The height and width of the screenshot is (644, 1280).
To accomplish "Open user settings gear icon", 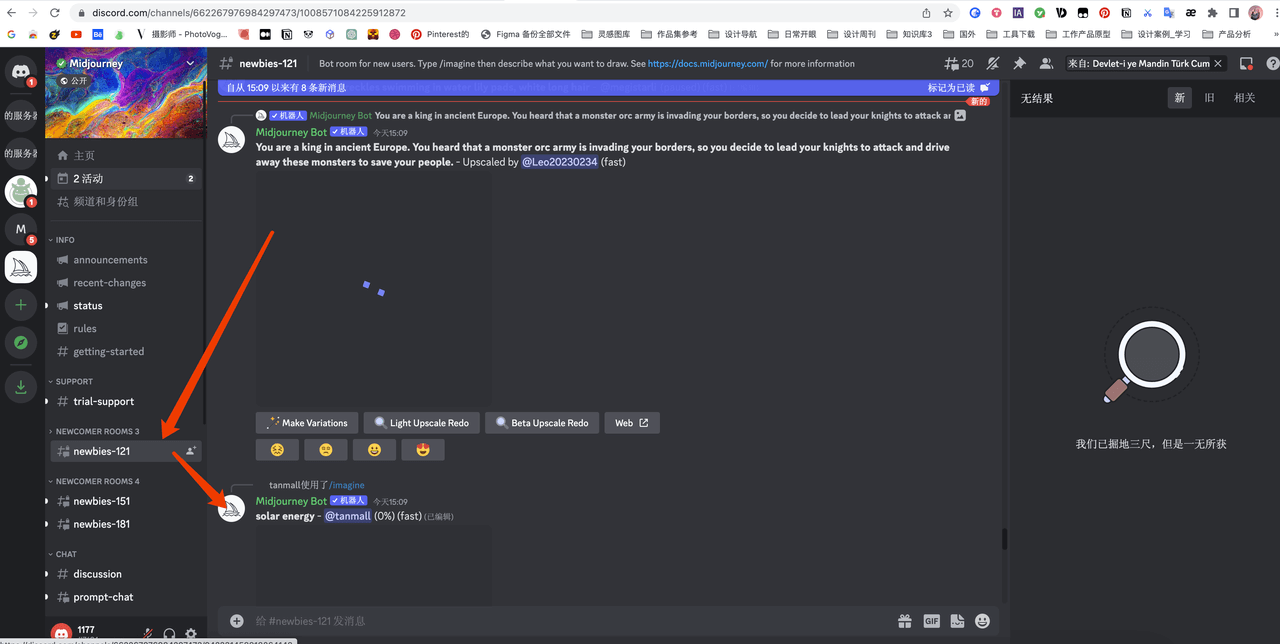I will [x=191, y=634].
